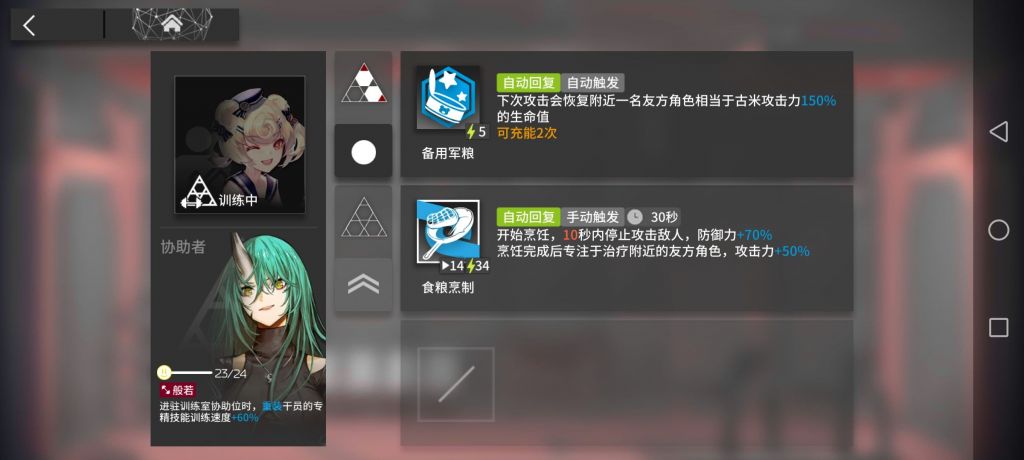1024x460 pixels.
Task: Open the 食粮烹制 skill description row
Action: coord(626,249)
